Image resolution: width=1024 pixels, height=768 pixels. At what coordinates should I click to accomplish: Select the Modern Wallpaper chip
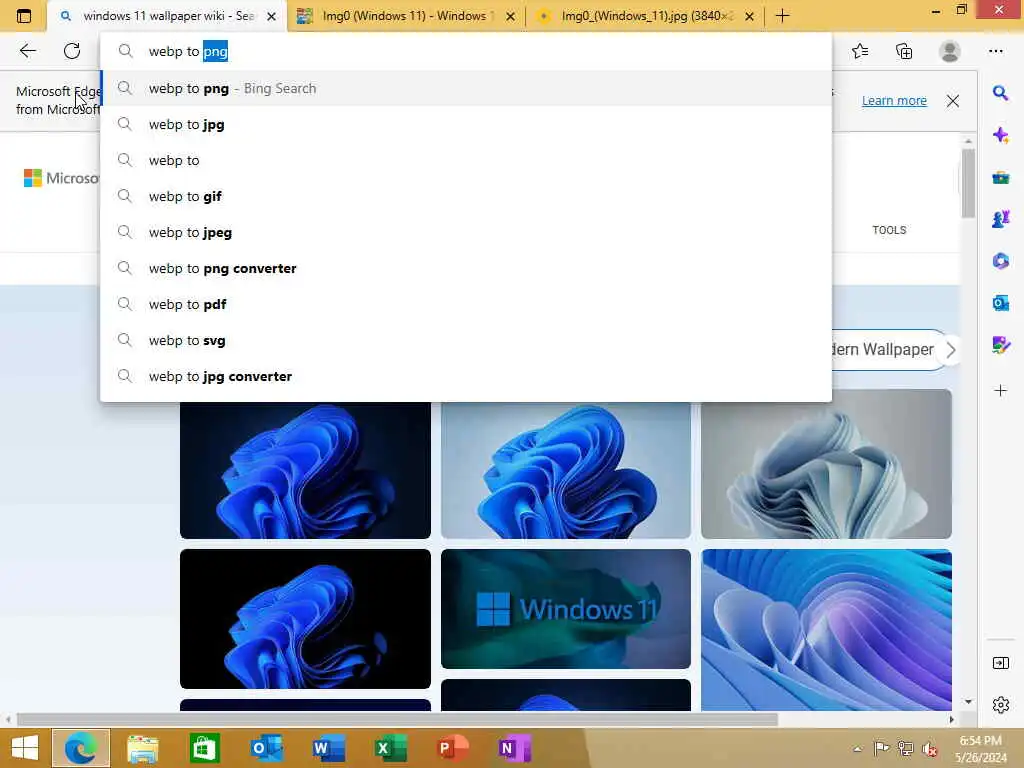click(x=882, y=350)
